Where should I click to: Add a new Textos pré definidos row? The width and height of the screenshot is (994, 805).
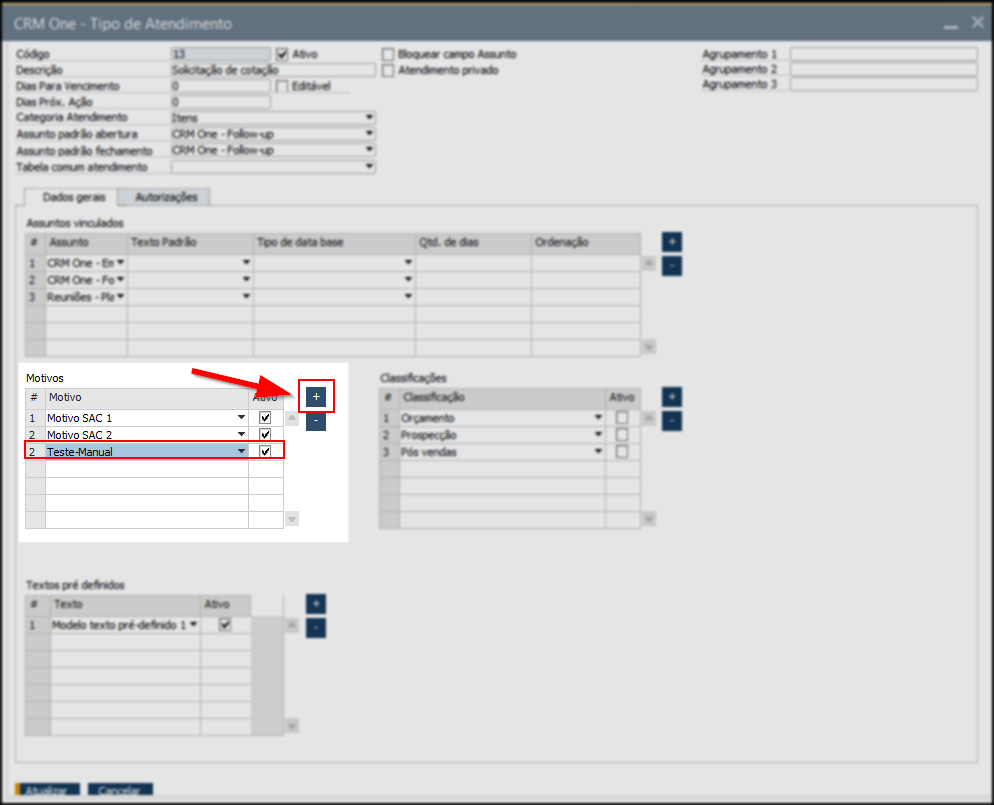[316, 604]
